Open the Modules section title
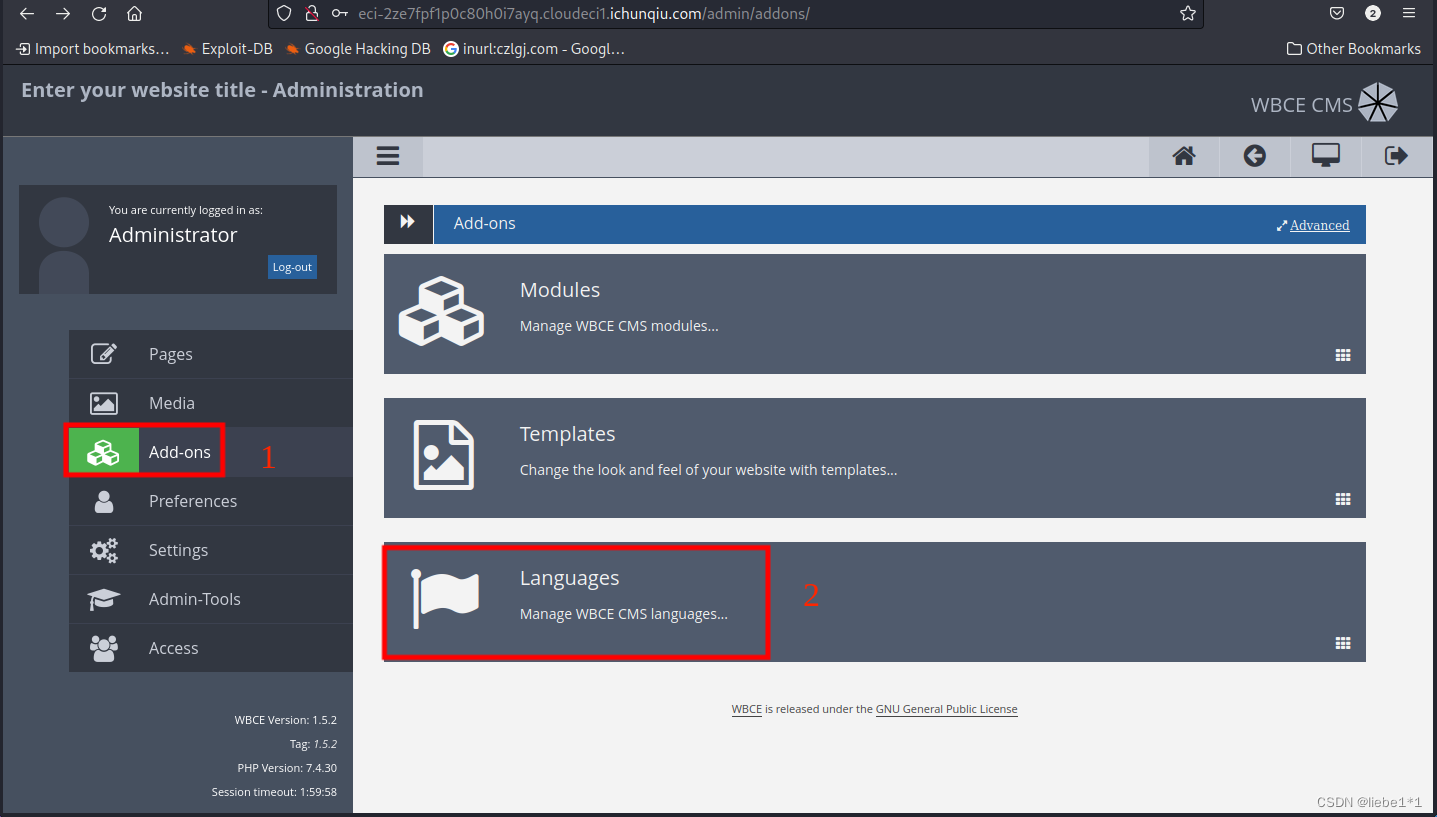The width and height of the screenshot is (1437, 817). point(560,290)
